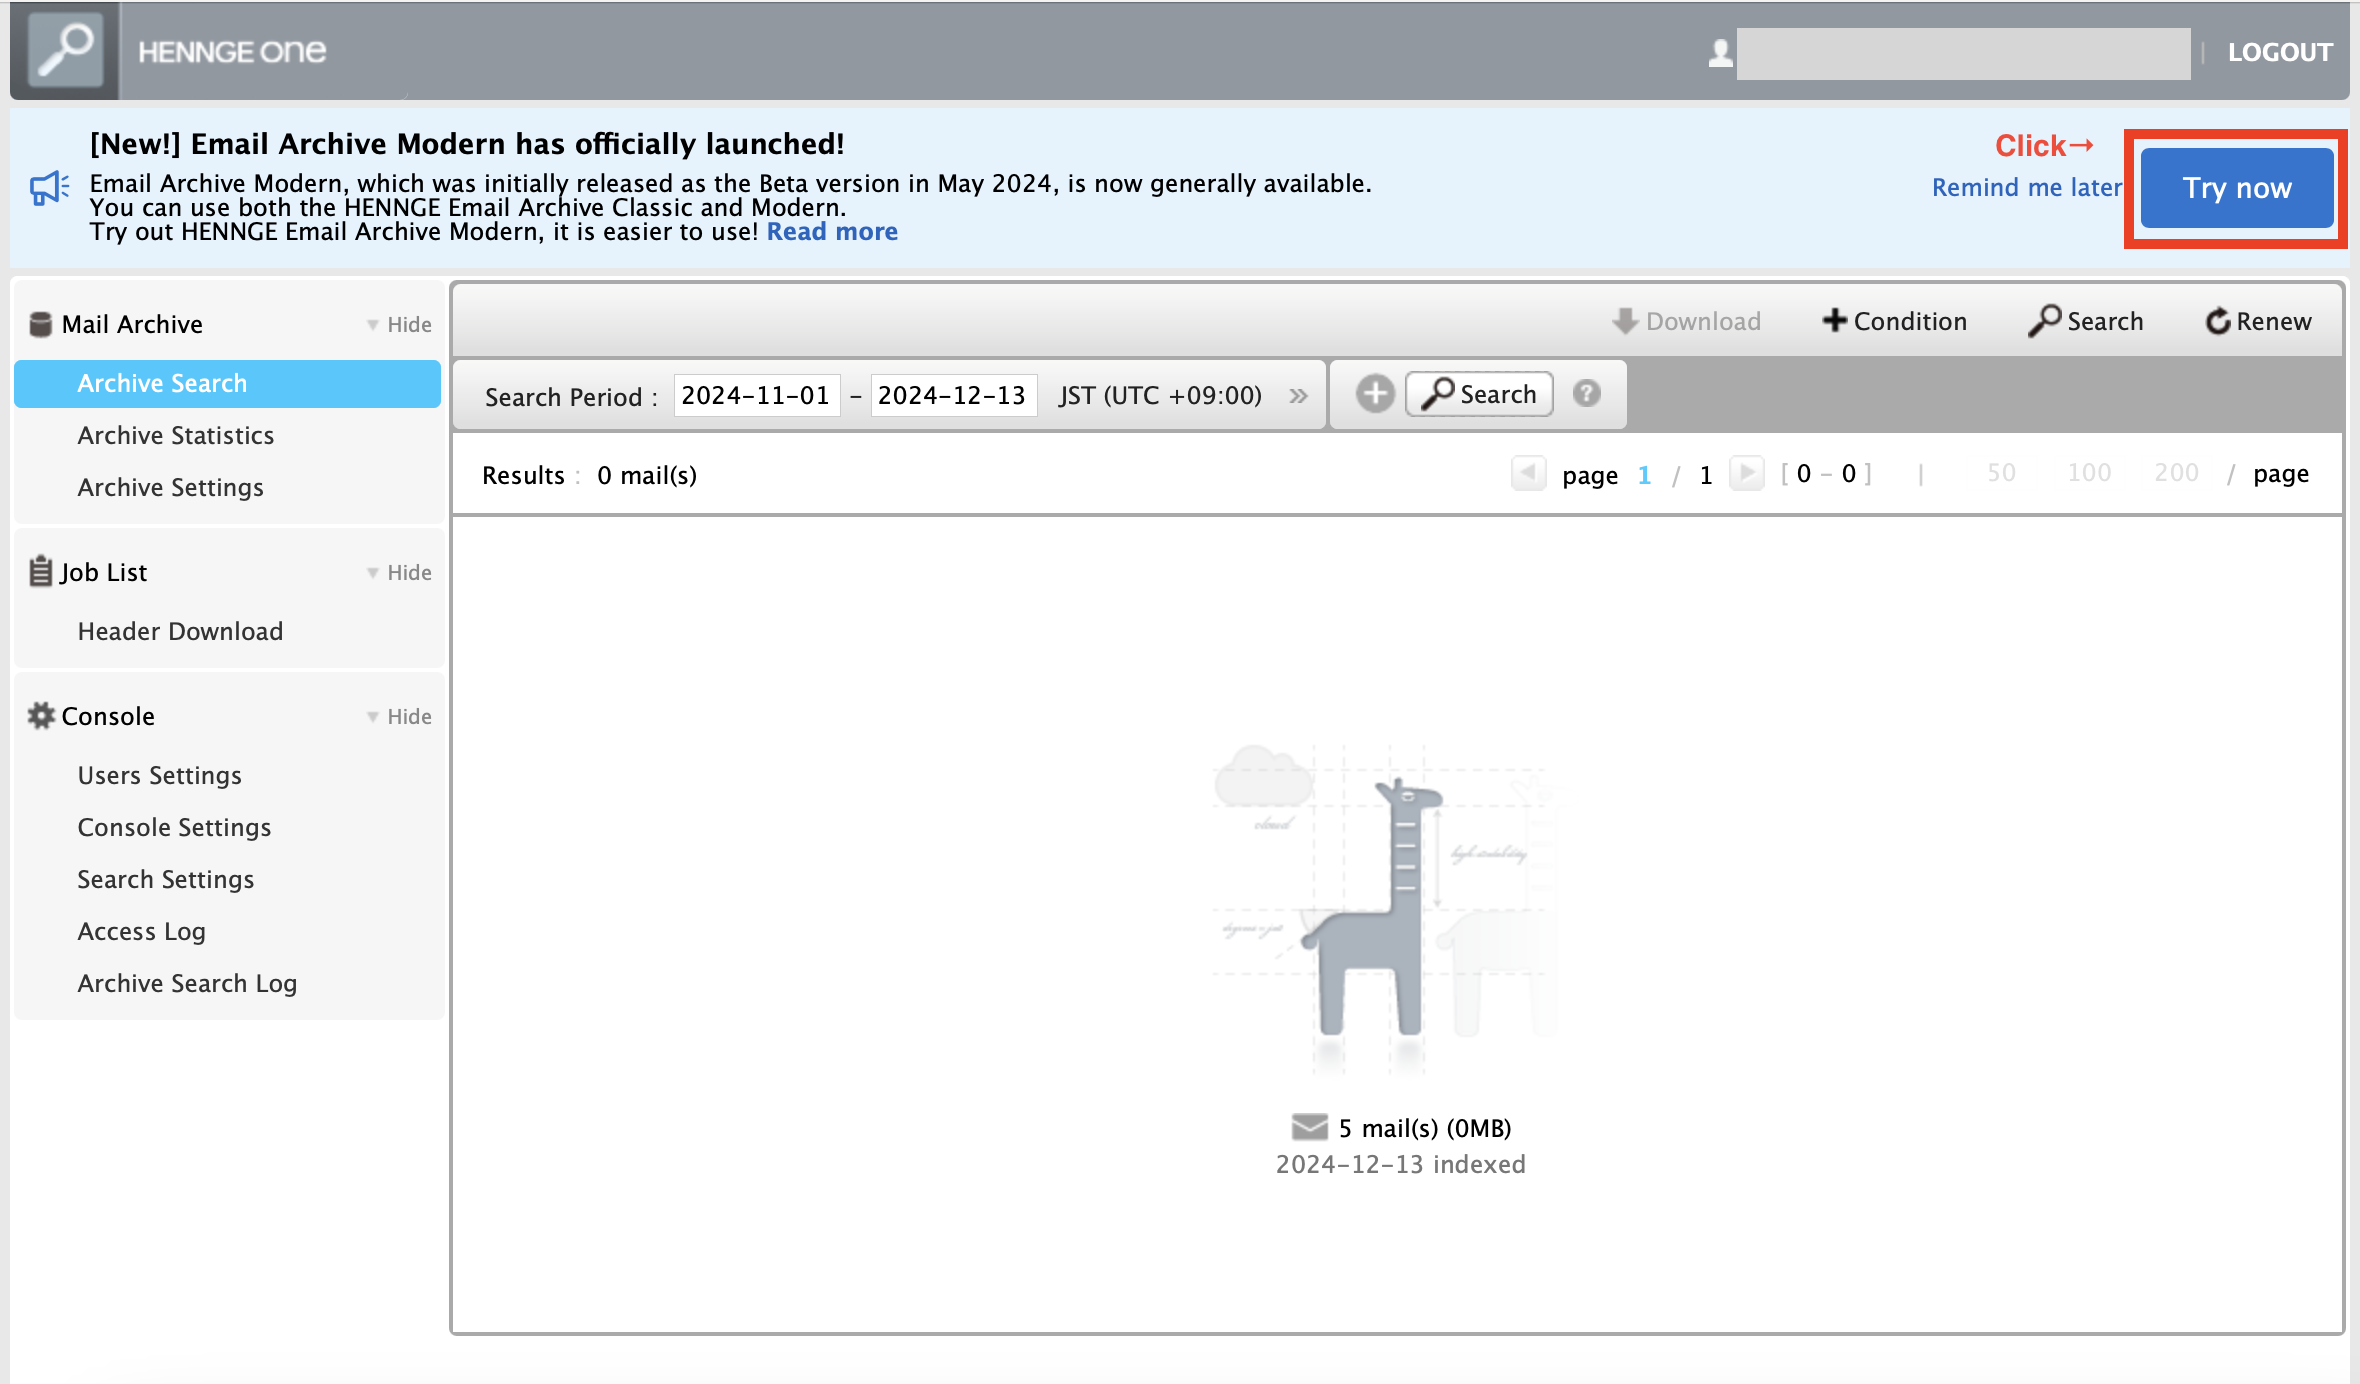Viewport: 2360px width, 1384px height.
Task: Click the Mail Archive database icon
Action: pos(40,324)
